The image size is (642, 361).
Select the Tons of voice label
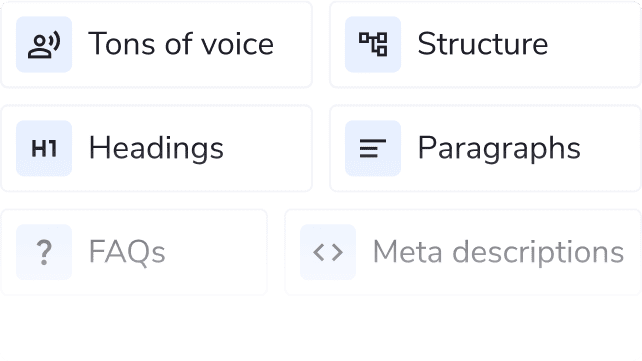(181, 44)
